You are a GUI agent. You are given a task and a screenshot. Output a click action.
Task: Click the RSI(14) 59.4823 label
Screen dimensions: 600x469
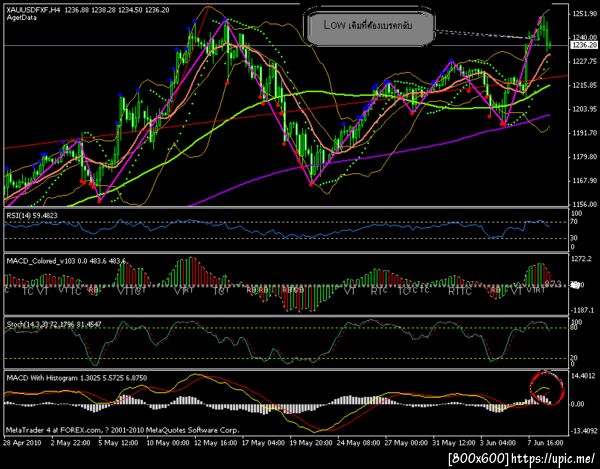click(32, 216)
